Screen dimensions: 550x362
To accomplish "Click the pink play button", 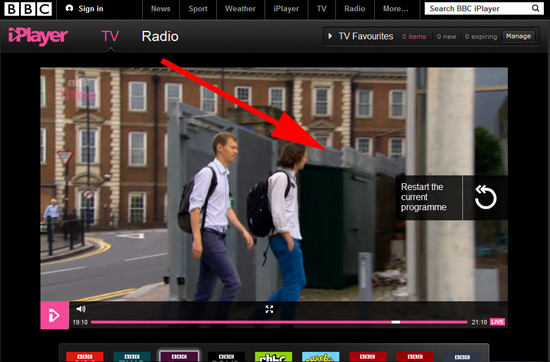I will coord(54,315).
